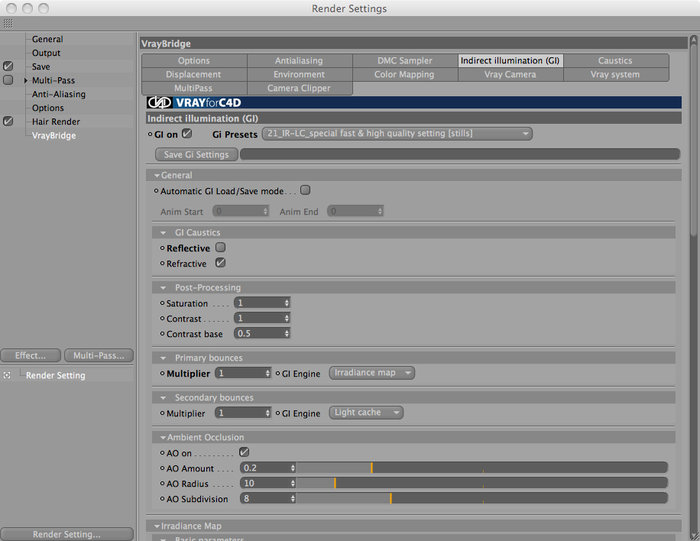Screen dimensions: 700x541
Task: Toggle the GI on checkbox
Action: coord(187,133)
